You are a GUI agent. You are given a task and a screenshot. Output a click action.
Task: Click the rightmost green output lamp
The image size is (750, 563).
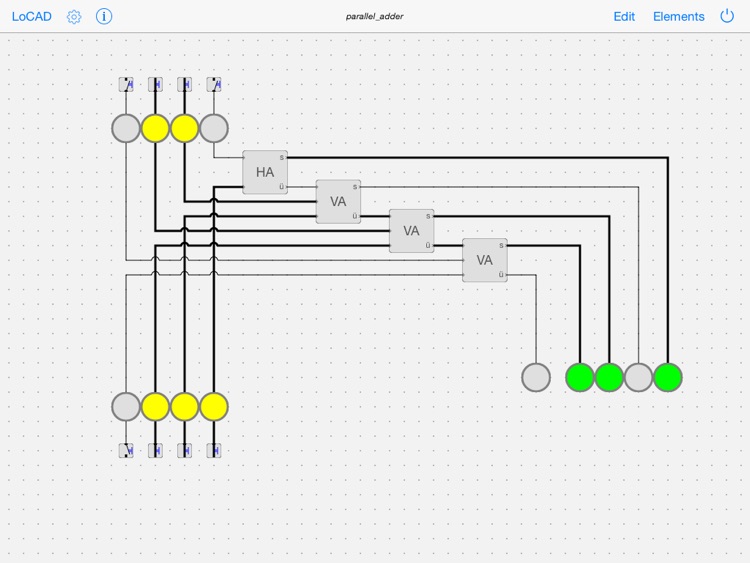coord(668,377)
